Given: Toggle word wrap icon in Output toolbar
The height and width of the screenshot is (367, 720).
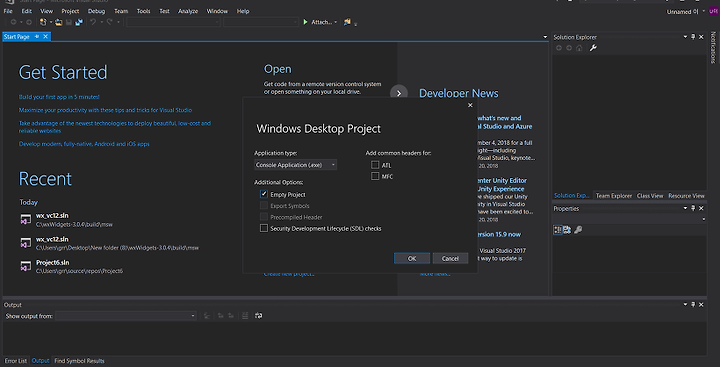Looking at the screenshot, I should (259, 316).
